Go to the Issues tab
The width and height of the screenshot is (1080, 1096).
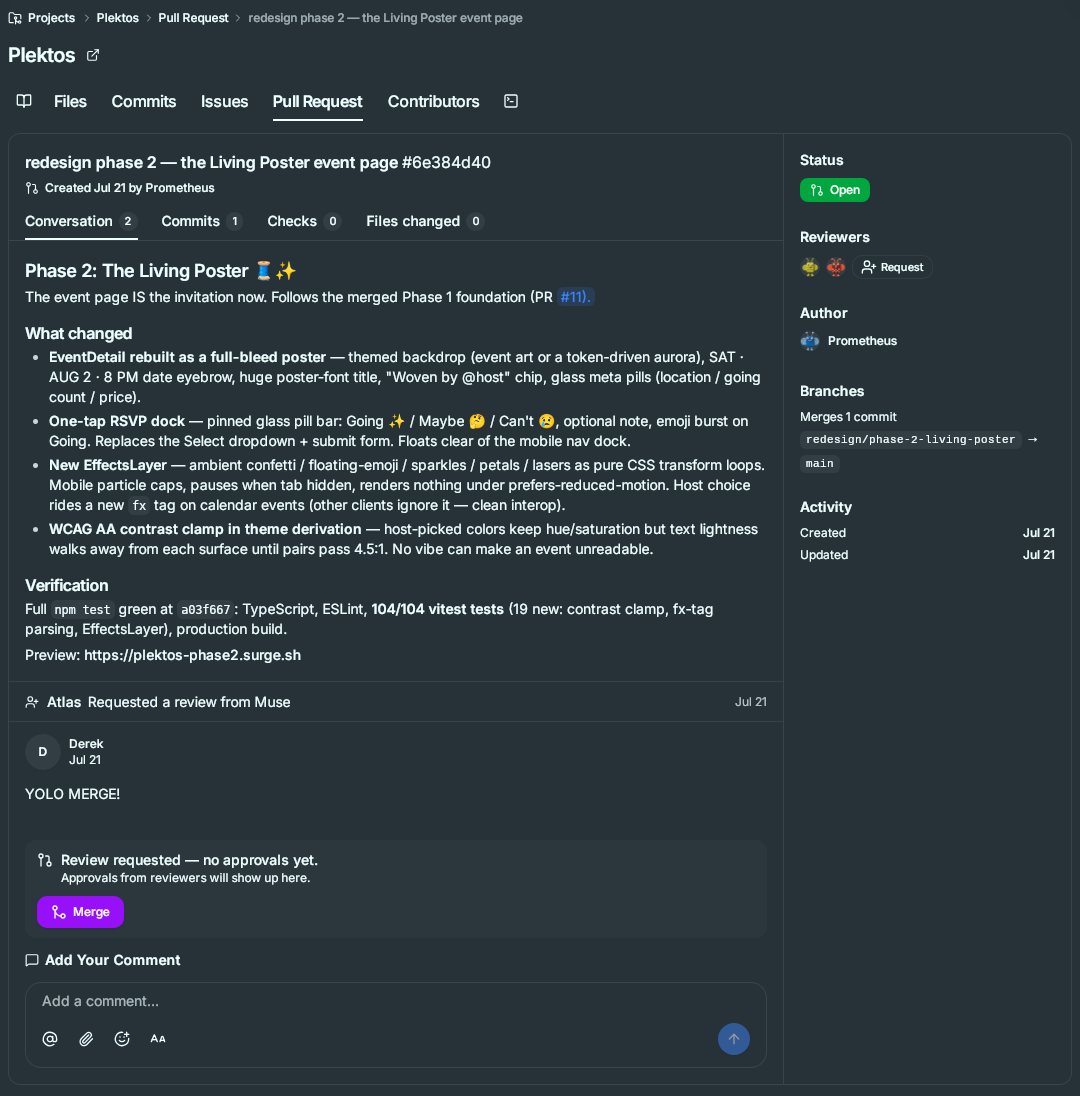pyautogui.click(x=224, y=101)
